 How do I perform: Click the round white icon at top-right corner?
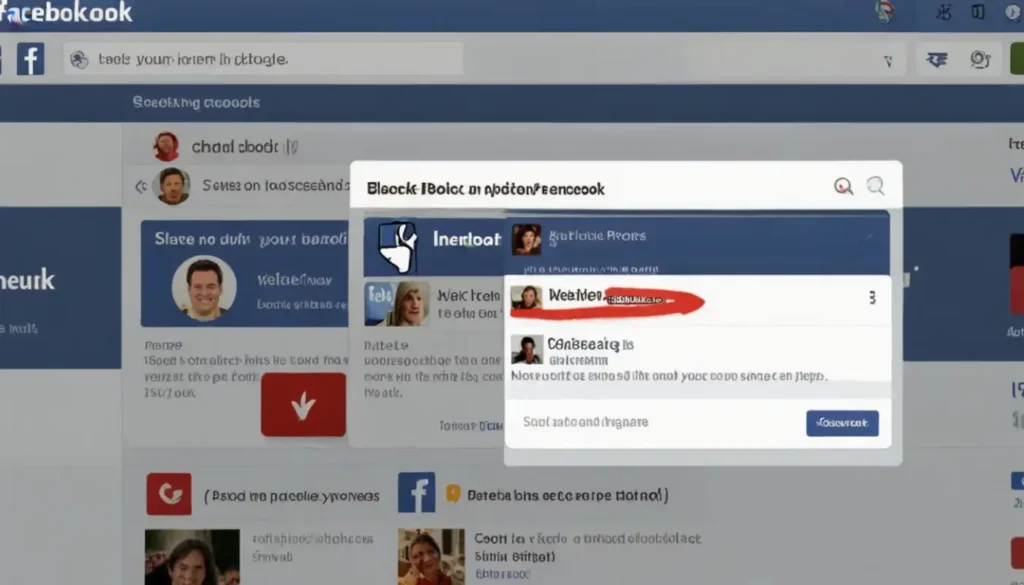[1014, 11]
